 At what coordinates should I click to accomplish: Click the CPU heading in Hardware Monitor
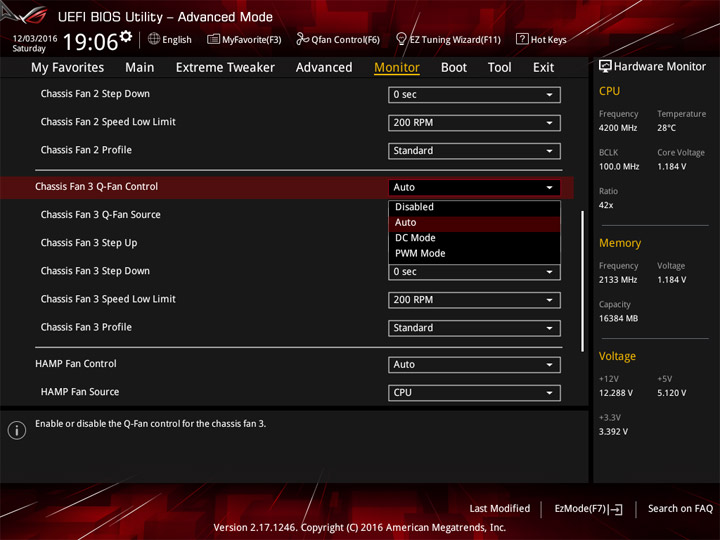tap(609, 91)
